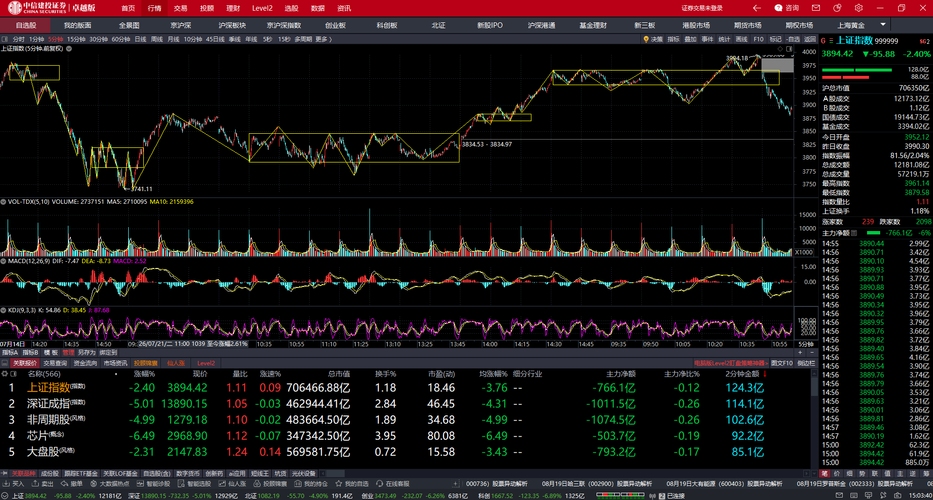Open 大数据热点 in bottom toolbar
933x500 pixels.
click(x=109, y=484)
